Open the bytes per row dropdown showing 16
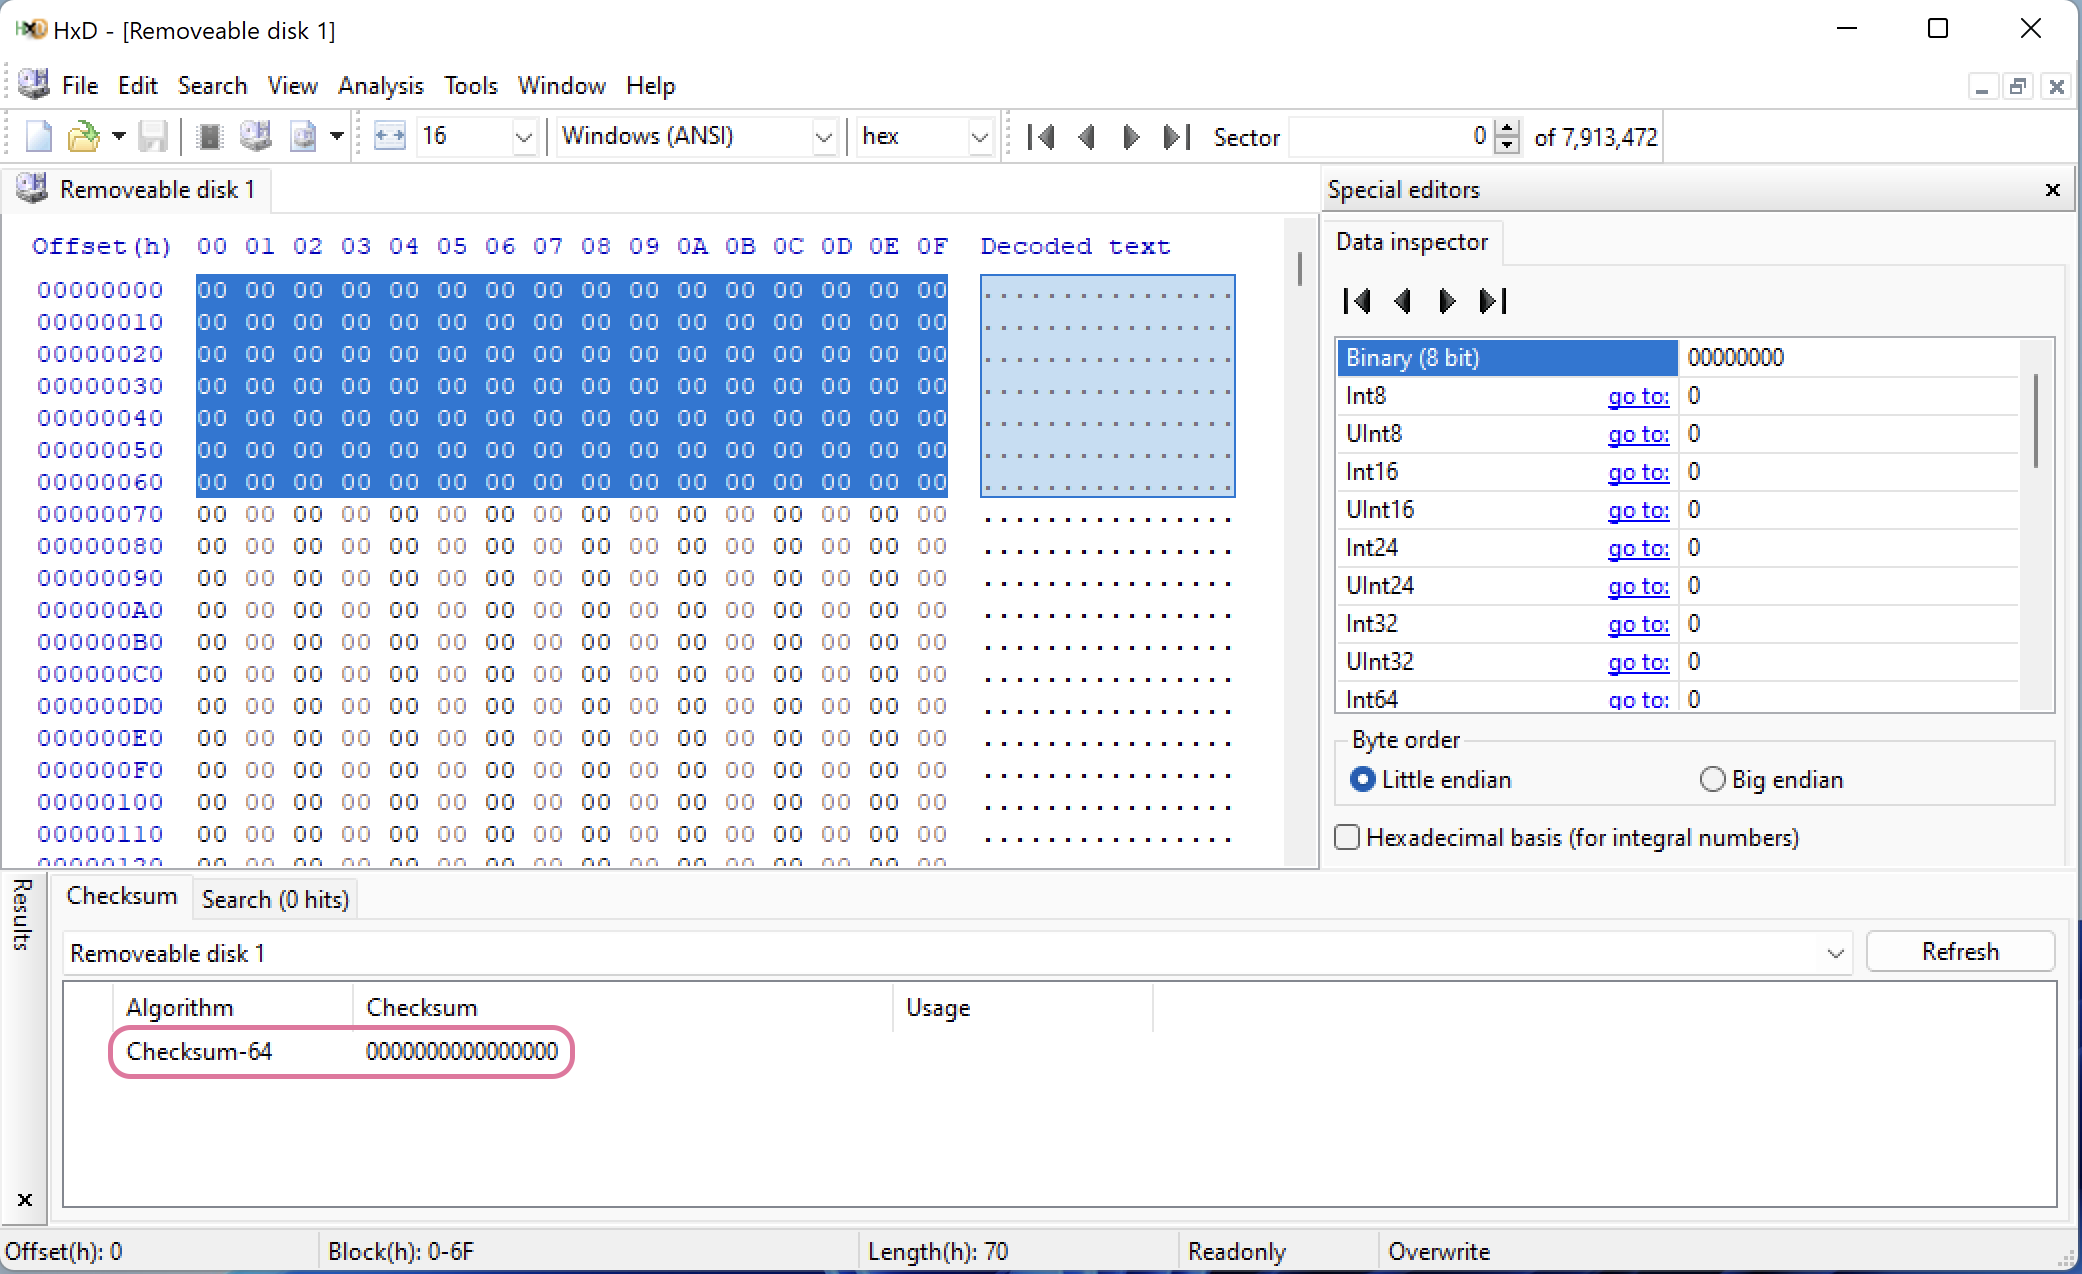Image resolution: width=2082 pixels, height=1274 pixels. click(524, 137)
